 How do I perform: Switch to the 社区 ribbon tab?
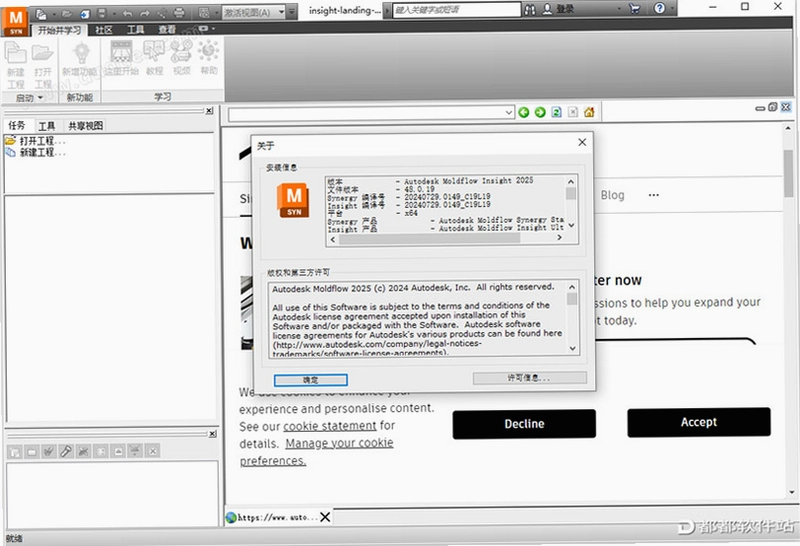(104, 30)
